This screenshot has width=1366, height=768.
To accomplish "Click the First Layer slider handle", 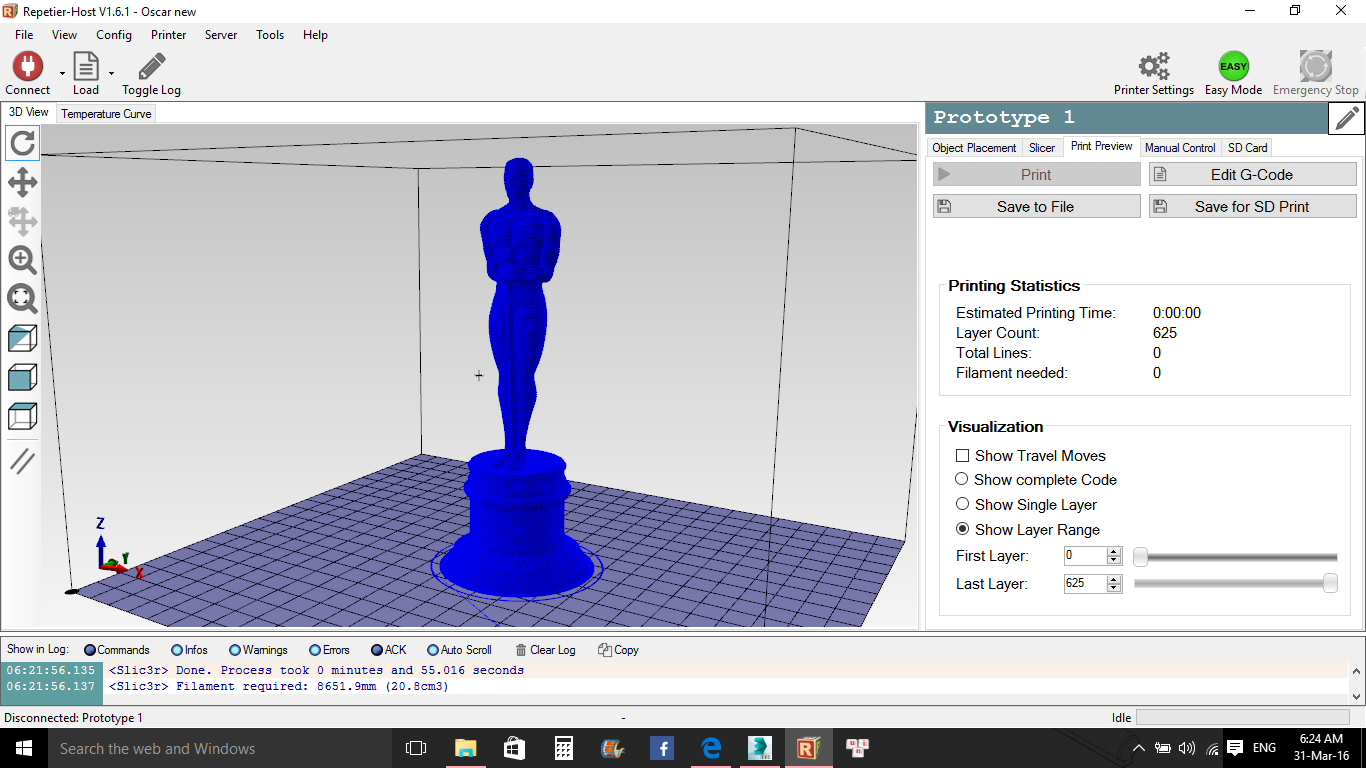I will point(1140,557).
